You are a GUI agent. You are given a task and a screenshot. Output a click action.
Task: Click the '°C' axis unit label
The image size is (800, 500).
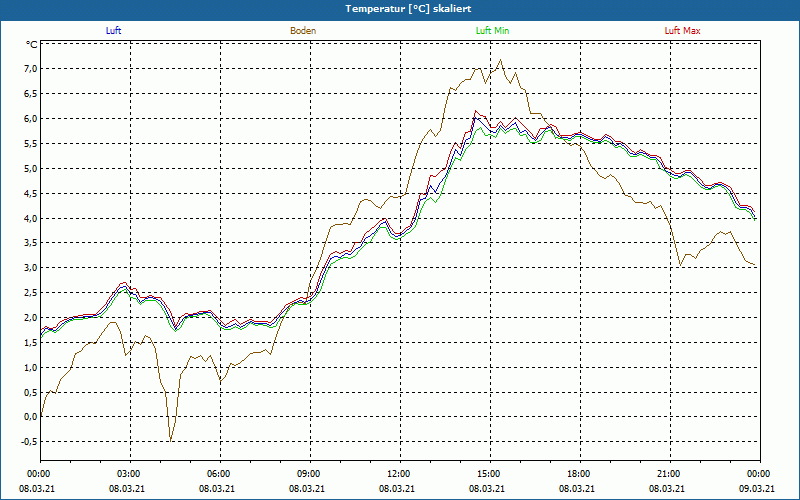point(32,45)
